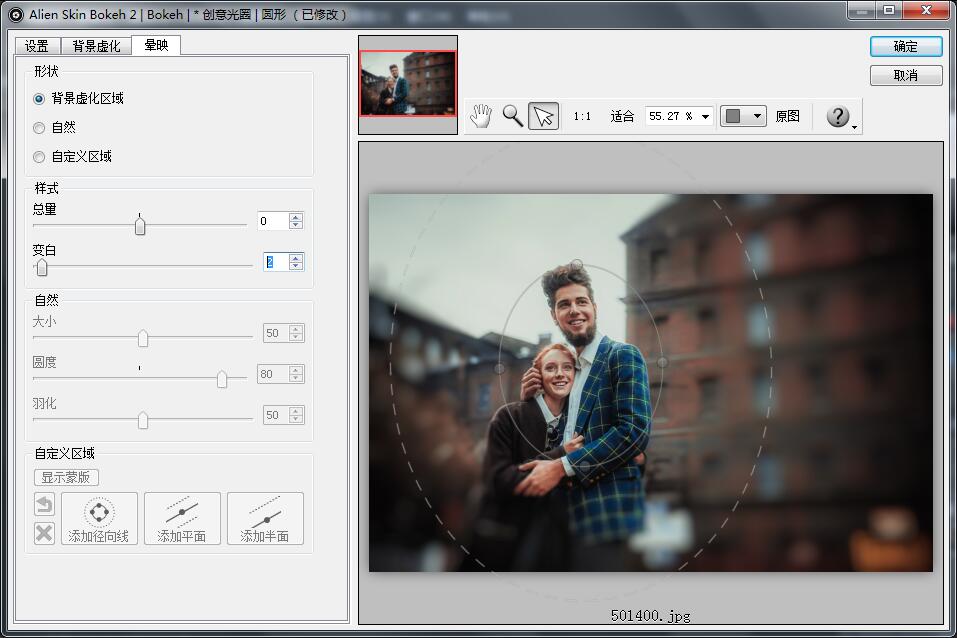Image resolution: width=957 pixels, height=638 pixels.
Task: Click the 变白 value input field
Action: point(275,262)
